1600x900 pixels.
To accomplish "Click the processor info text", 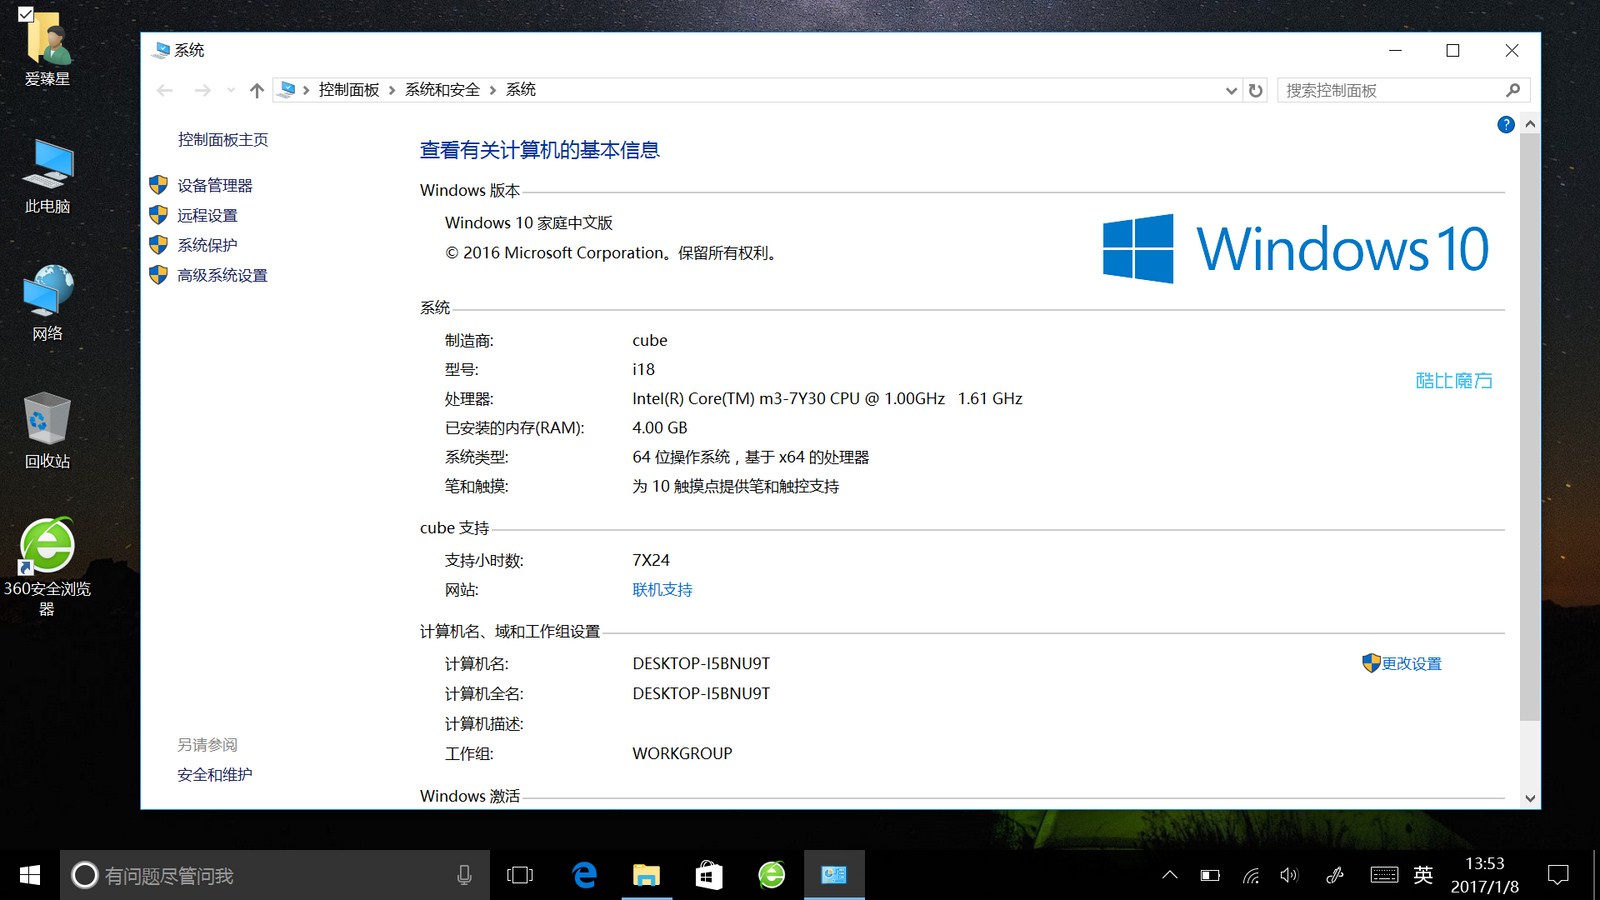I will tap(827, 399).
